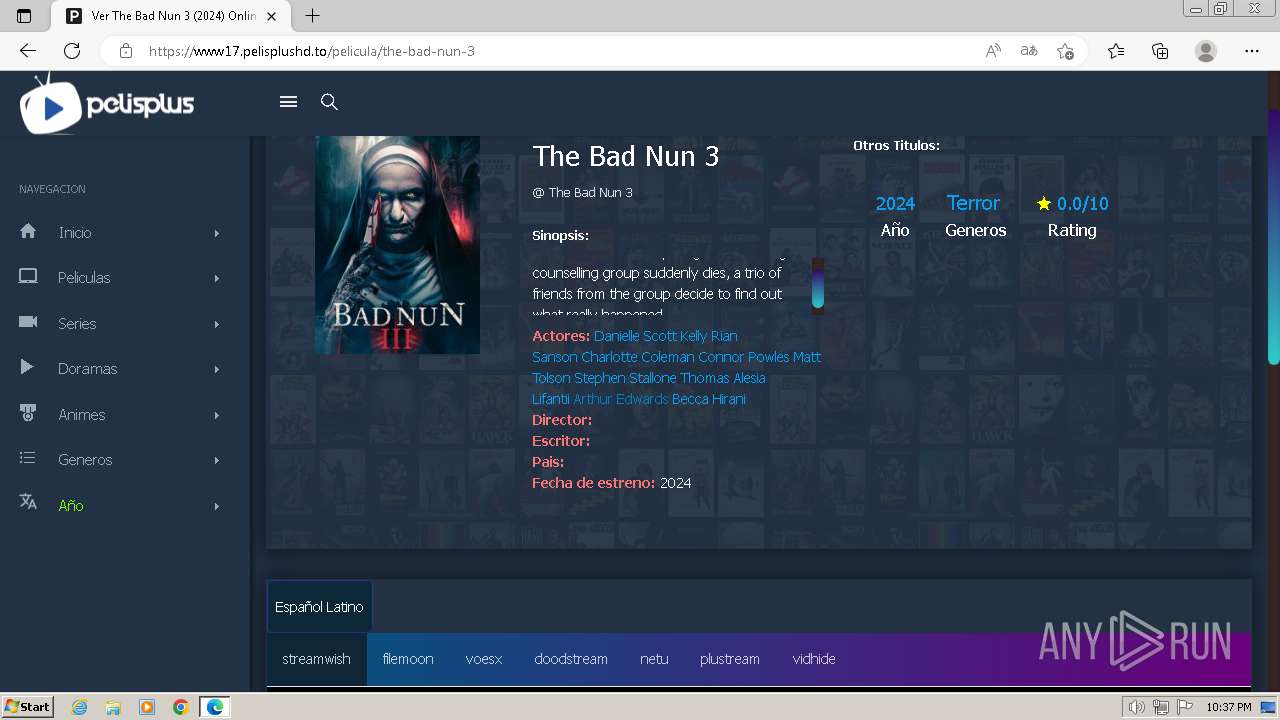
Task: Open File Explorer from taskbar
Action: click(x=113, y=707)
